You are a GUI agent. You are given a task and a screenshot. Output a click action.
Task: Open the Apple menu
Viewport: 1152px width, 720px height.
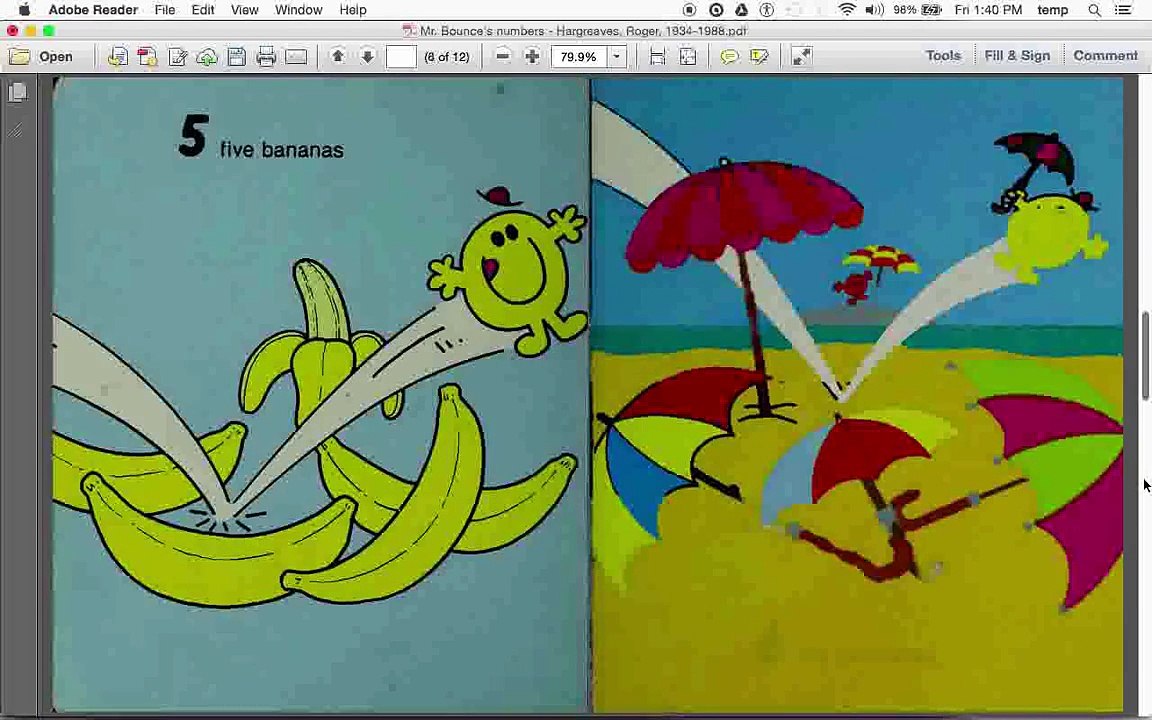[x=24, y=10]
